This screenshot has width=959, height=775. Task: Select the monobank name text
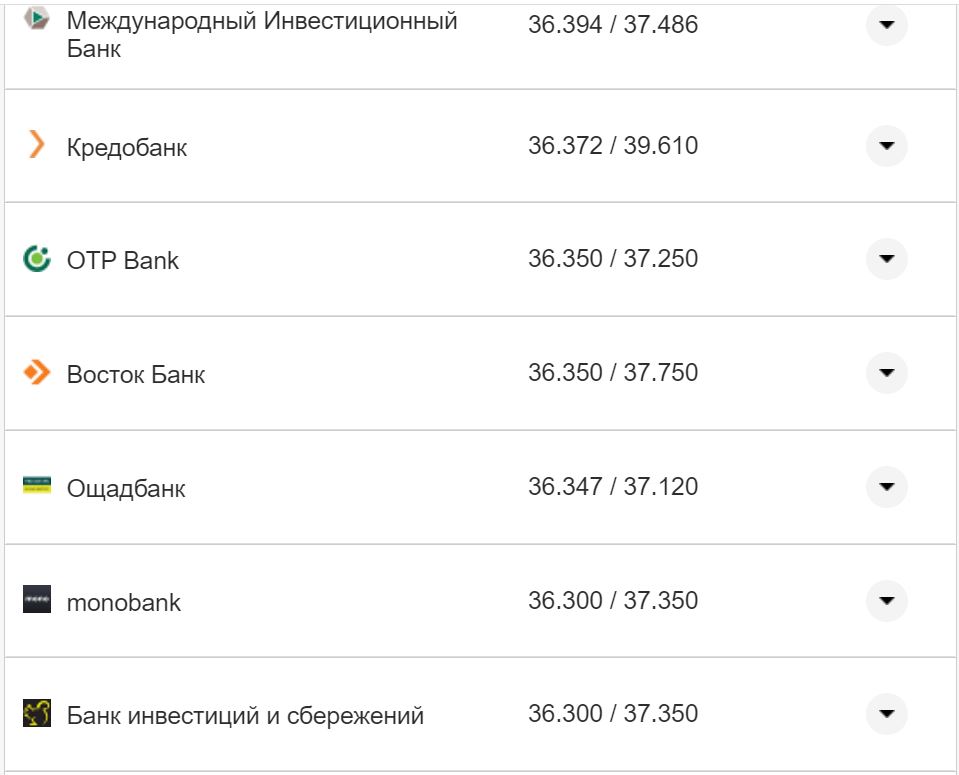coord(123,601)
